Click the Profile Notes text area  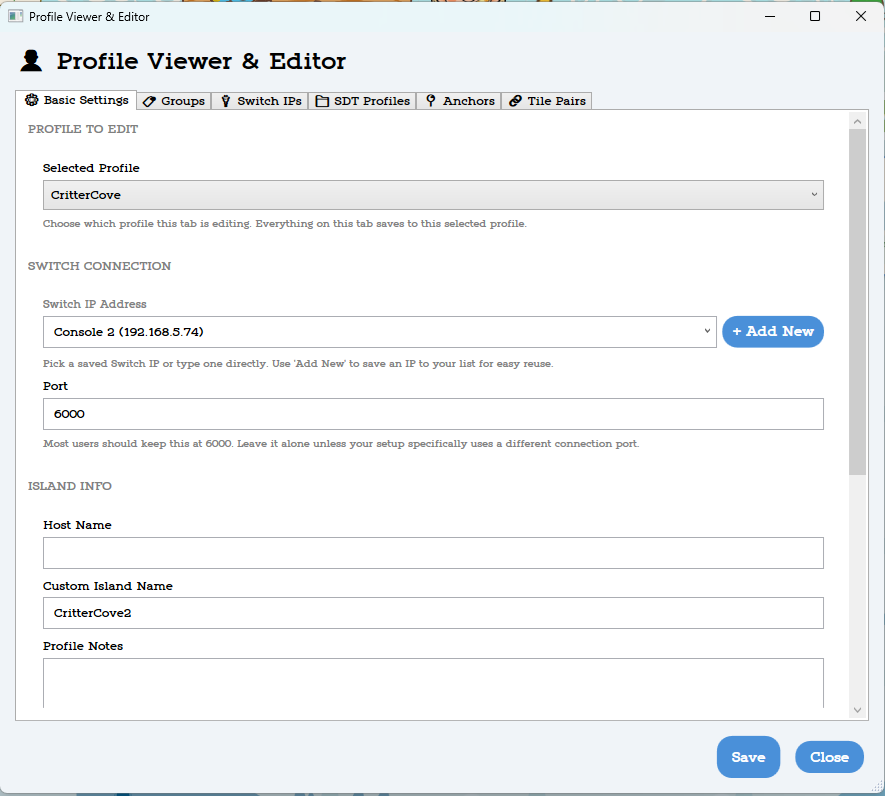coord(432,685)
